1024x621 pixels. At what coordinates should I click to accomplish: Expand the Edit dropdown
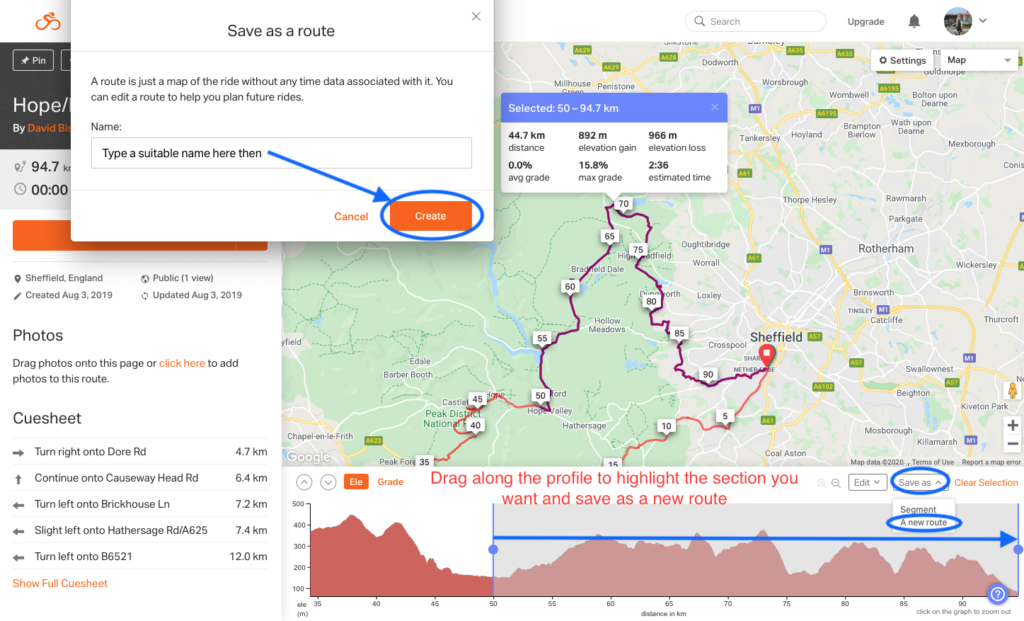pyautogui.click(x=867, y=483)
